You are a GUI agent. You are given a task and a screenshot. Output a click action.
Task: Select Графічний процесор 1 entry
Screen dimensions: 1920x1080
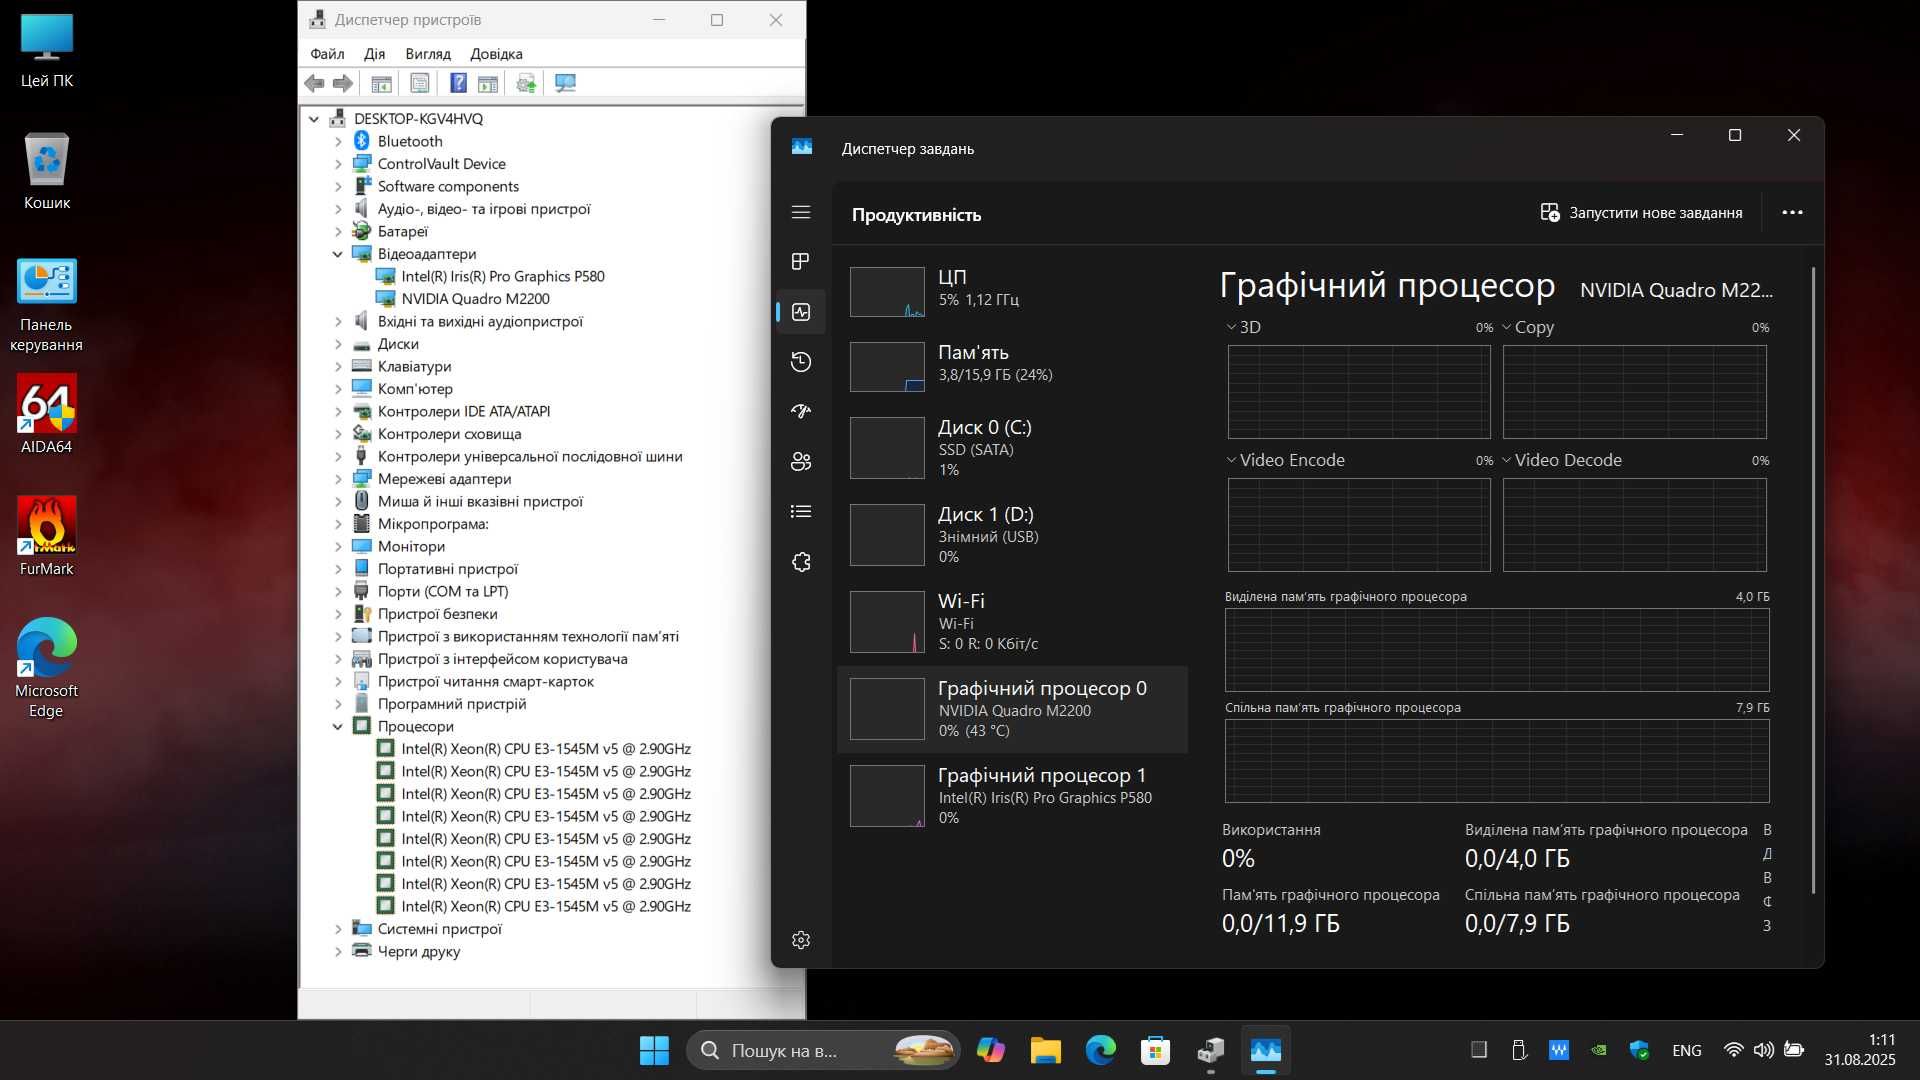point(1012,796)
